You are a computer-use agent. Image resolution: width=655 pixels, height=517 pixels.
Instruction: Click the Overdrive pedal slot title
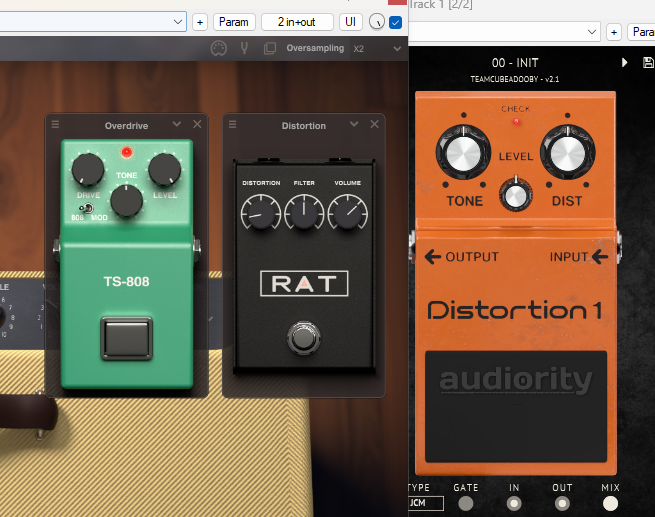click(127, 126)
